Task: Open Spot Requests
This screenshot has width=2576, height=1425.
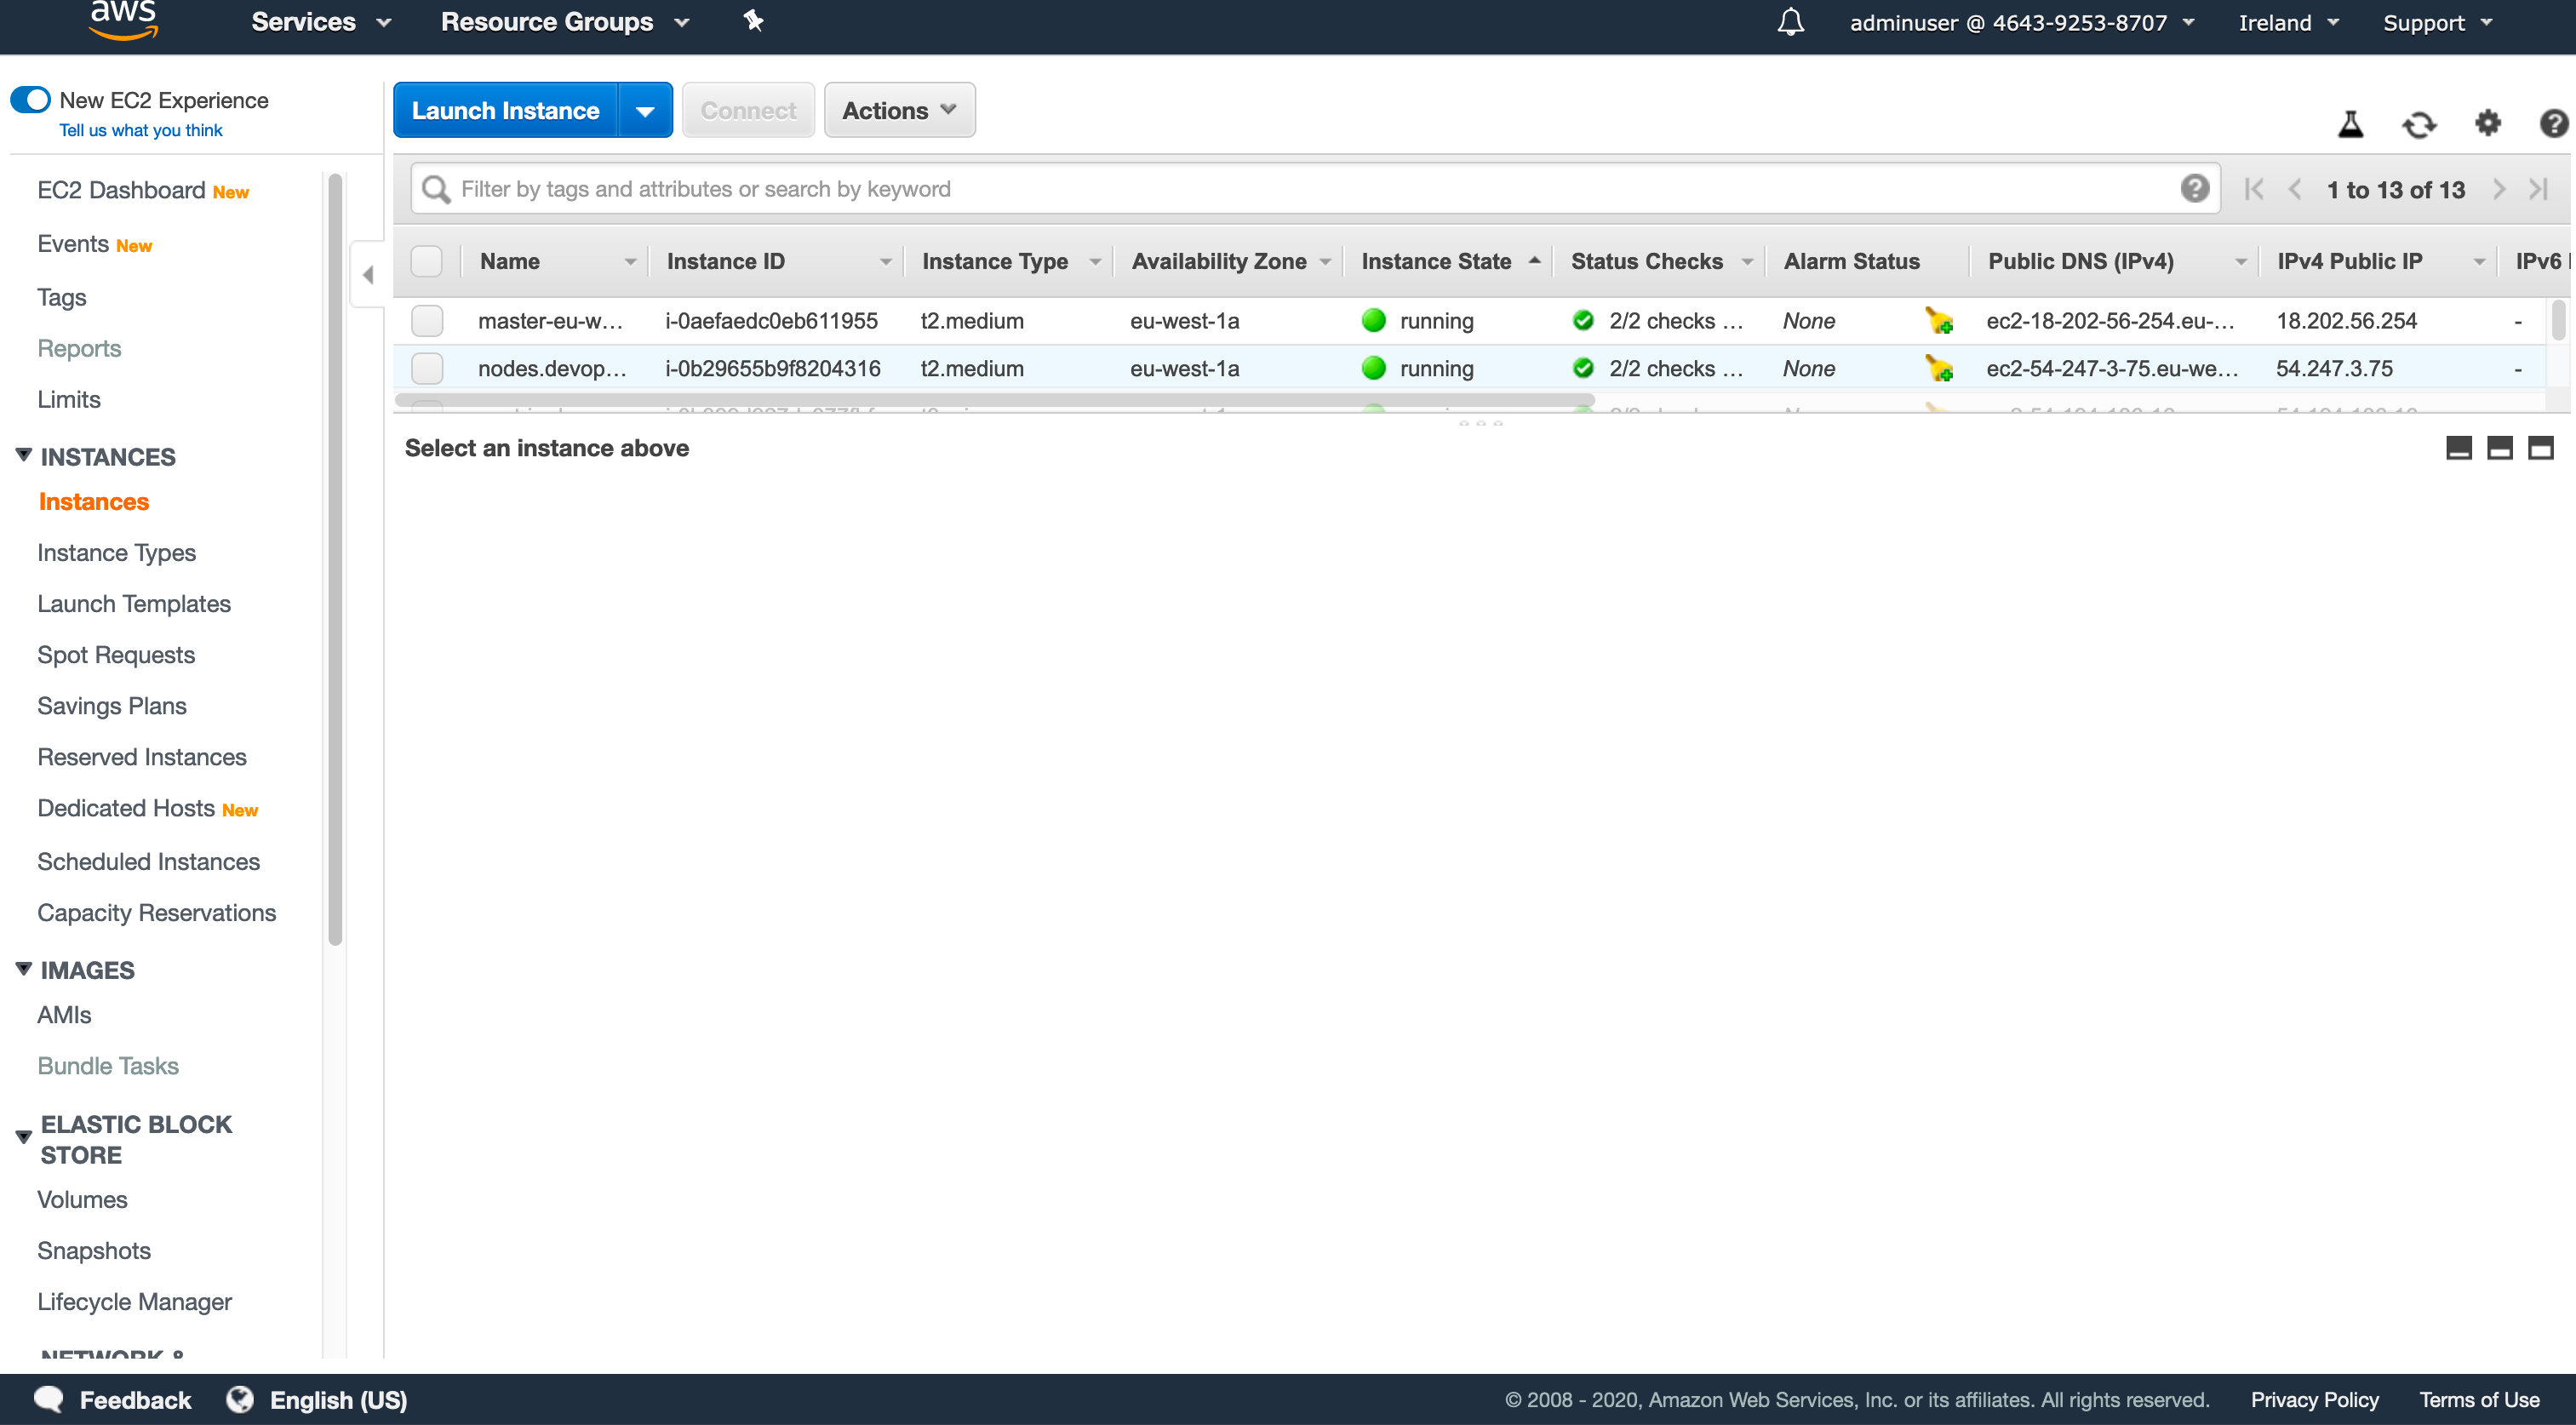Action: click(x=116, y=654)
